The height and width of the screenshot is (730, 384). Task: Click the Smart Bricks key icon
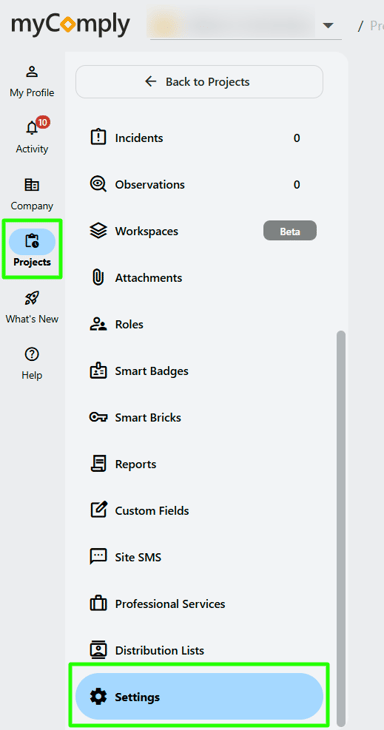[98, 417]
